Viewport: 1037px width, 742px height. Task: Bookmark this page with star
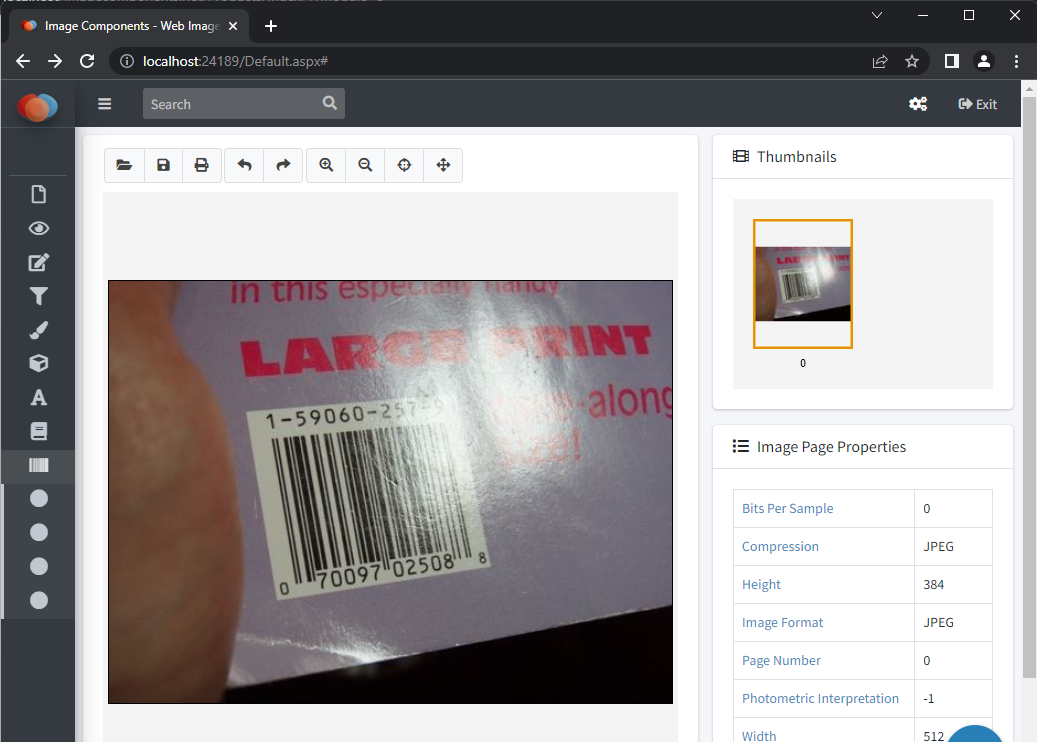[912, 62]
